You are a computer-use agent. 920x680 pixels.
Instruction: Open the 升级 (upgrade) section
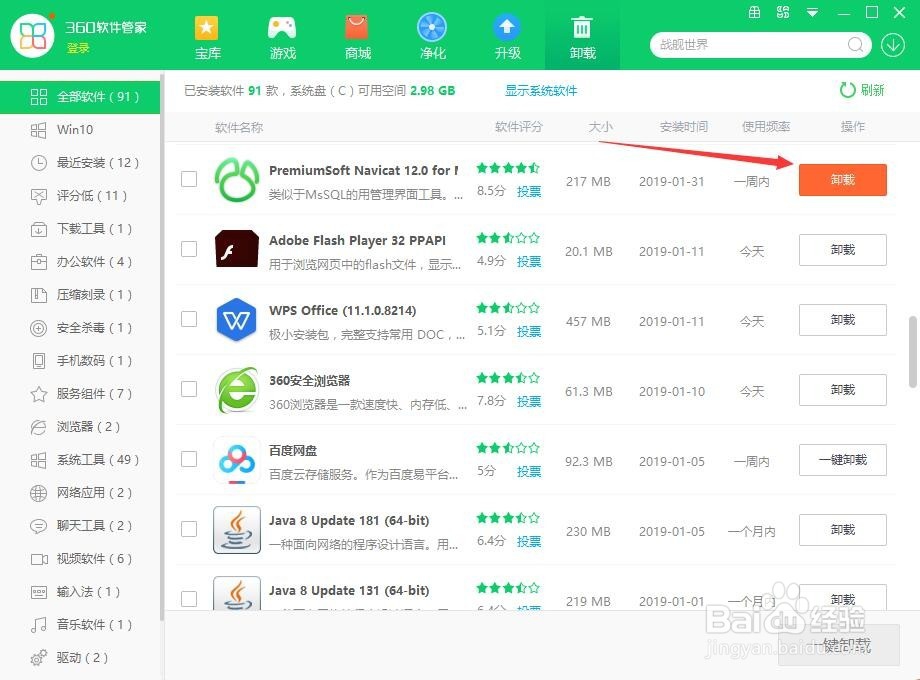point(507,35)
